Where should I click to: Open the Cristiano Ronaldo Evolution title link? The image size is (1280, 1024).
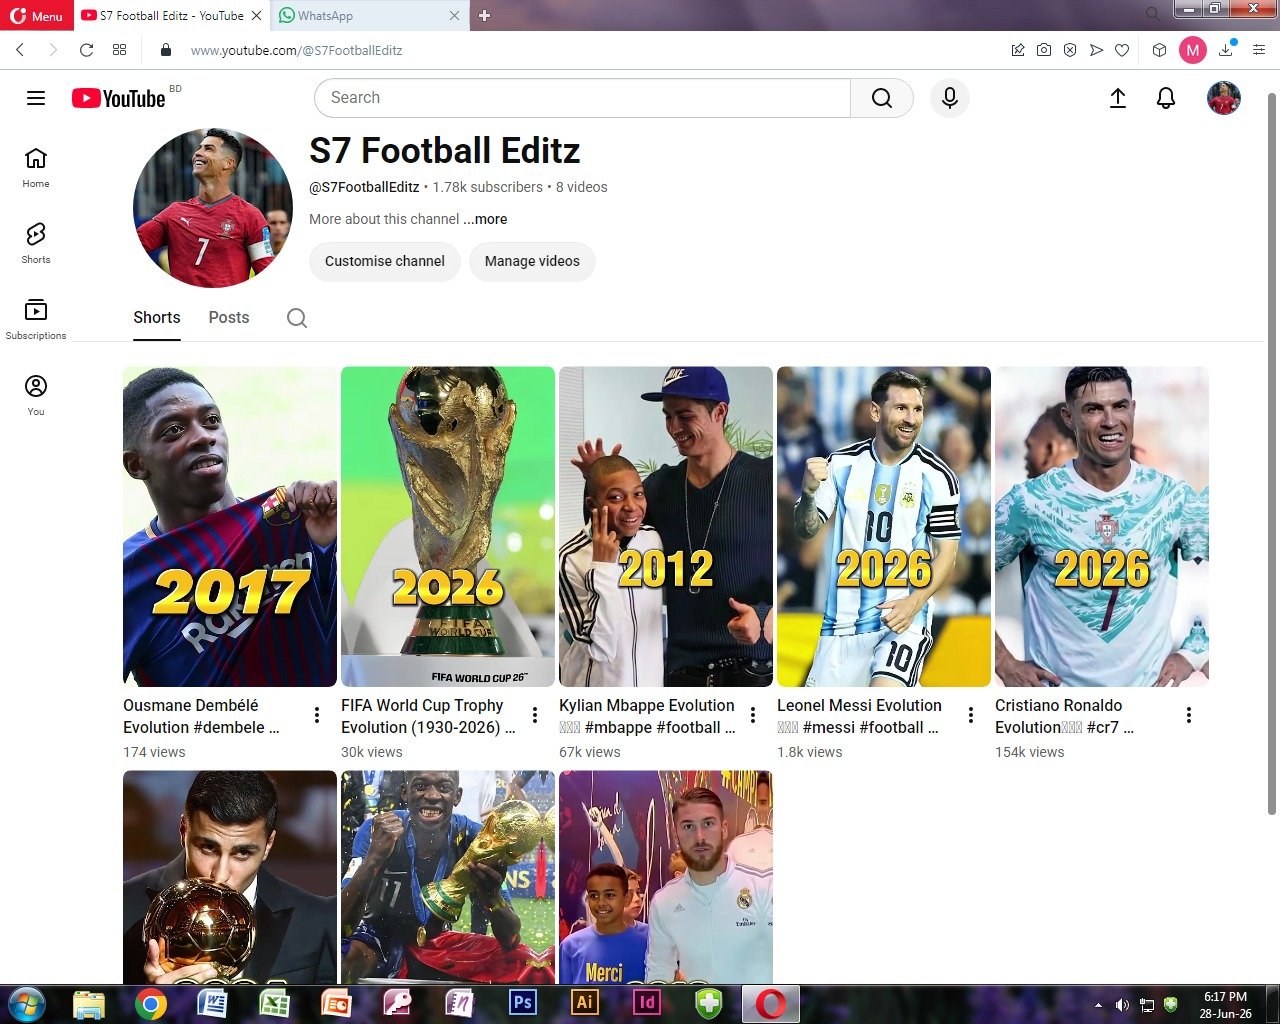[1064, 716]
